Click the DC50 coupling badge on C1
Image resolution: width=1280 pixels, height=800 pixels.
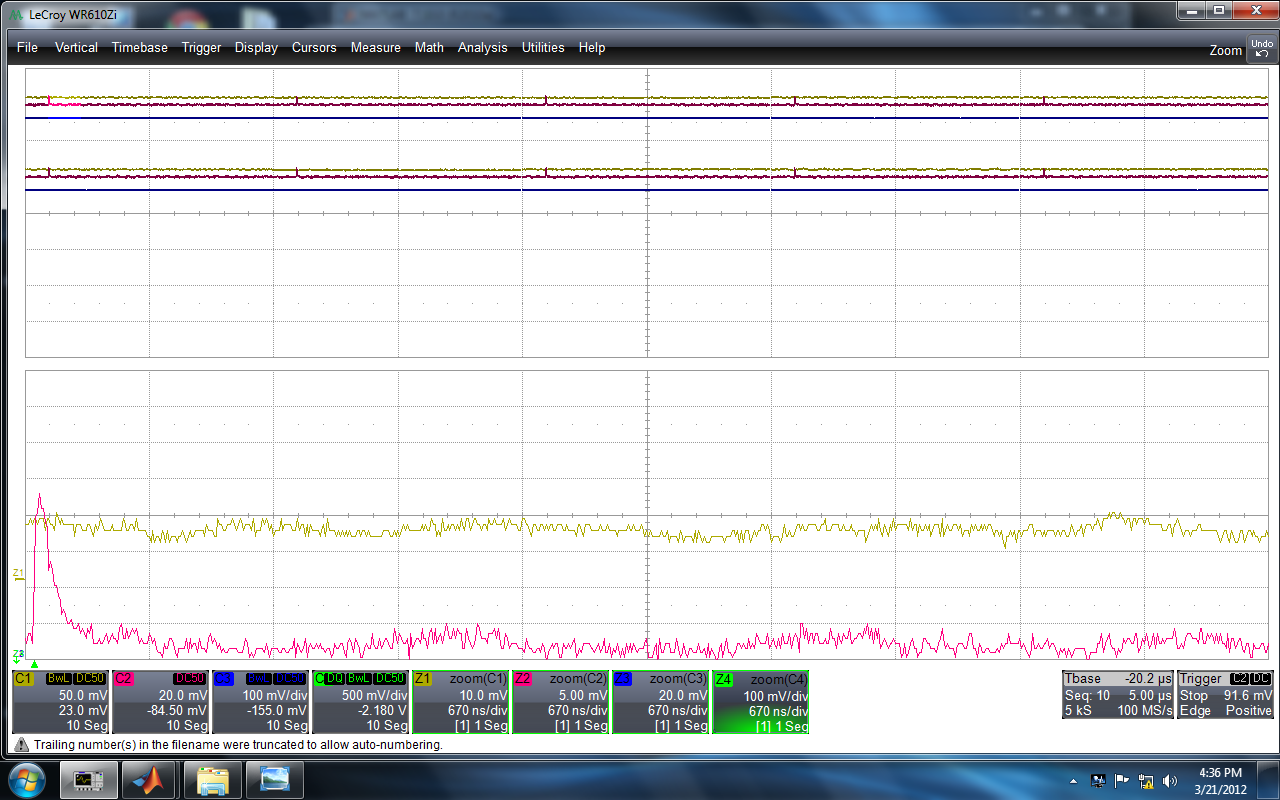91,678
